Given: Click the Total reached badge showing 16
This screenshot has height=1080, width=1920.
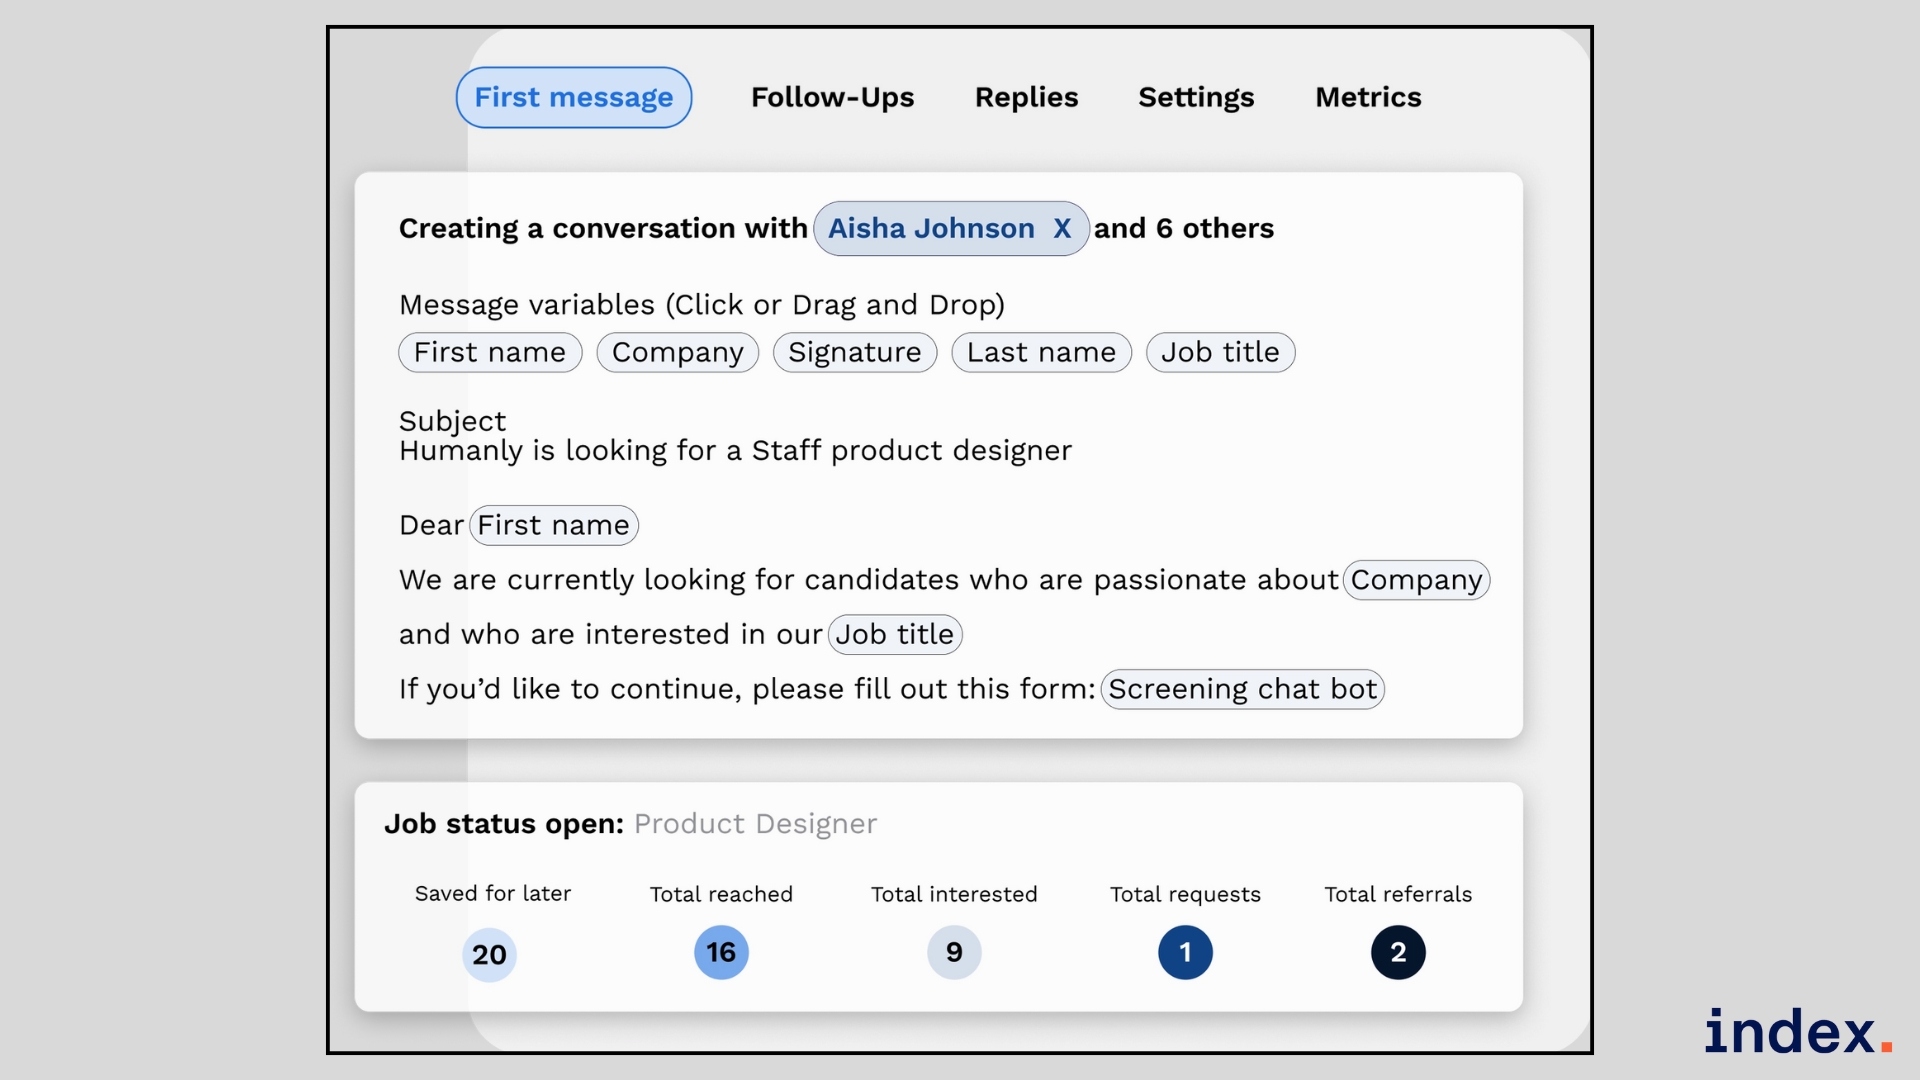Looking at the screenshot, I should pyautogui.click(x=721, y=952).
